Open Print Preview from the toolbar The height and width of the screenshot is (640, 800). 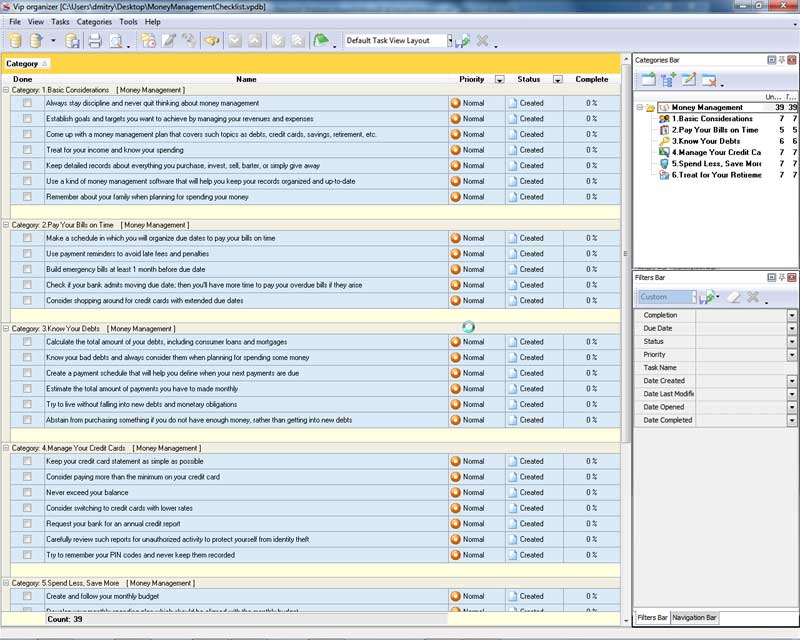coord(117,41)
